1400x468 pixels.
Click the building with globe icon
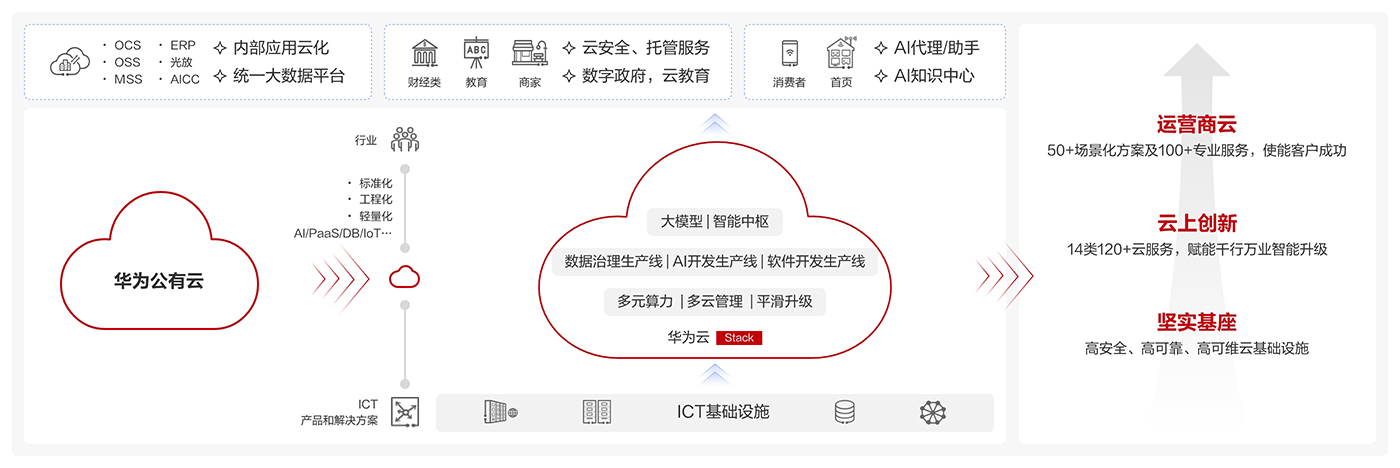[500, 412]
